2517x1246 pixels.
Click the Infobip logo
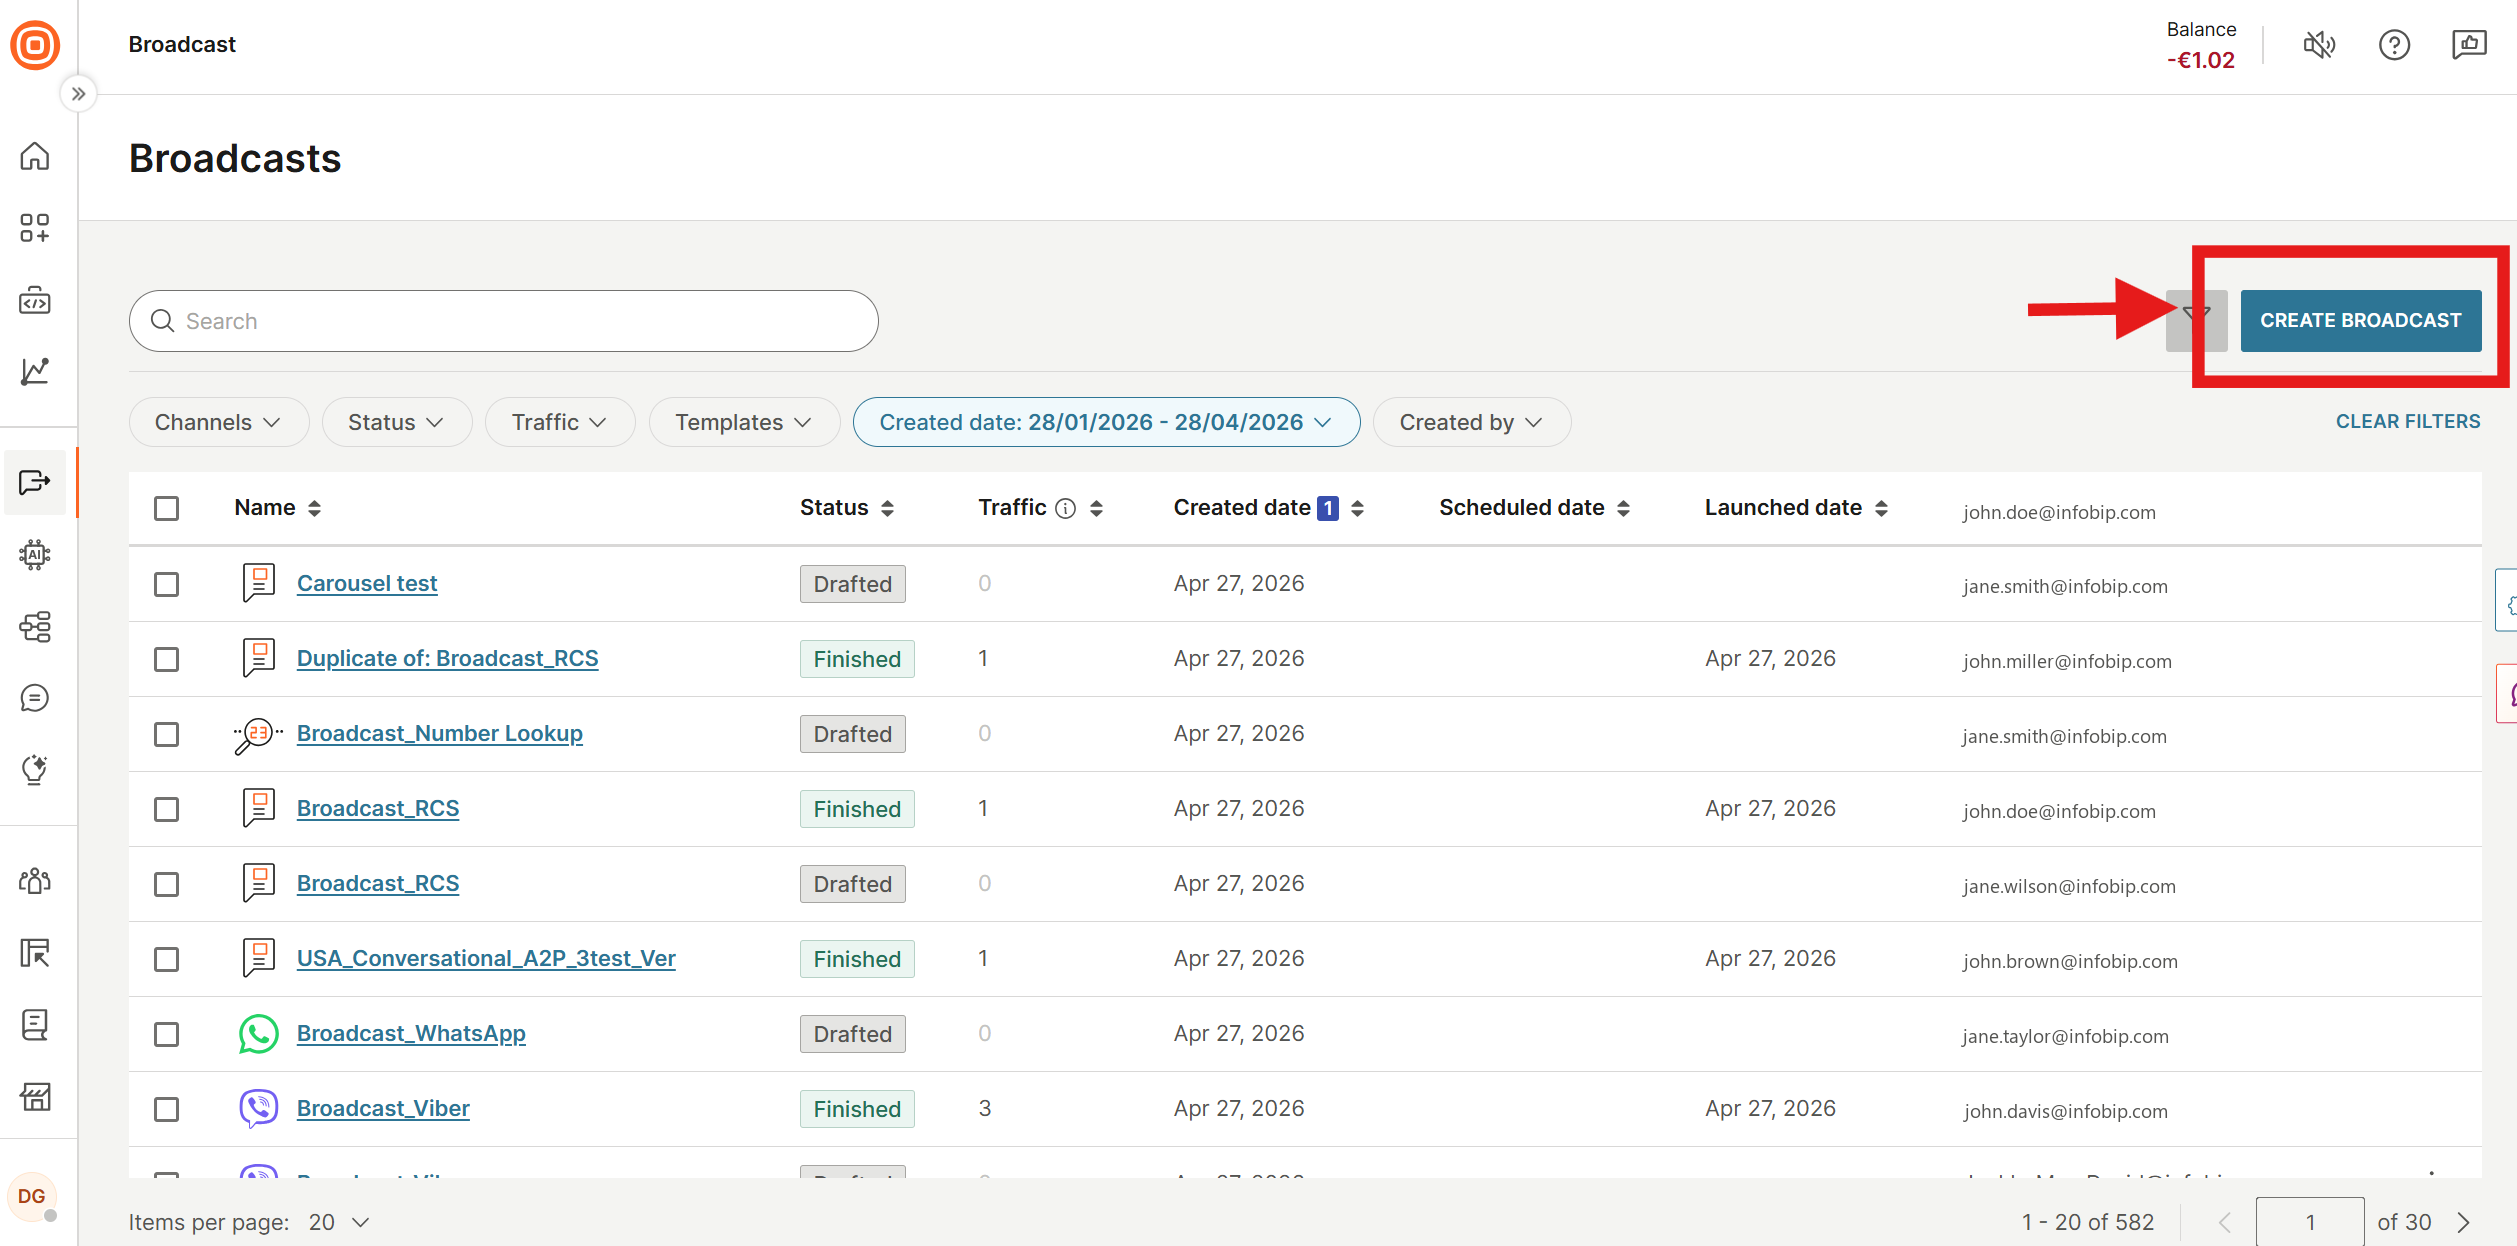35,45
